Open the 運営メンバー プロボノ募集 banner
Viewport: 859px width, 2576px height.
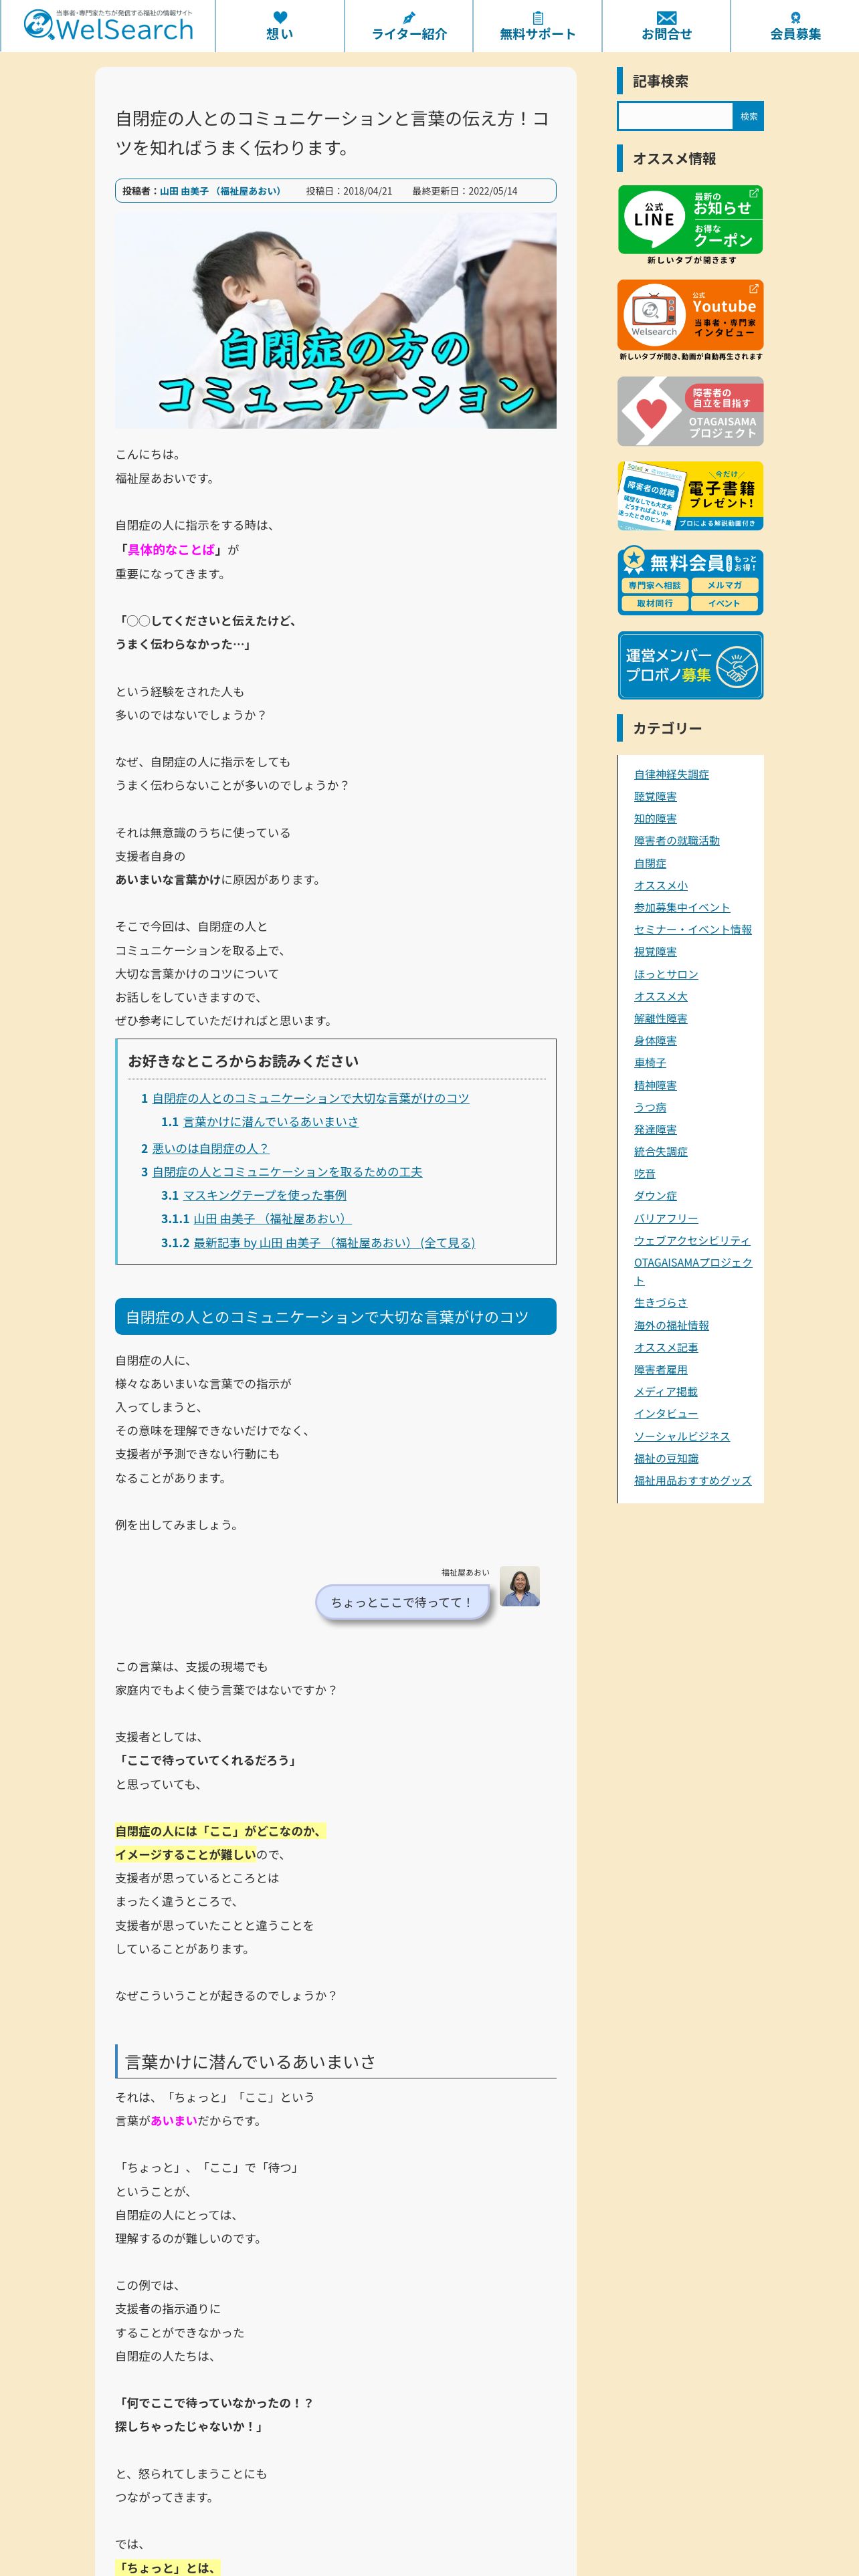click(x=690, y=665)
